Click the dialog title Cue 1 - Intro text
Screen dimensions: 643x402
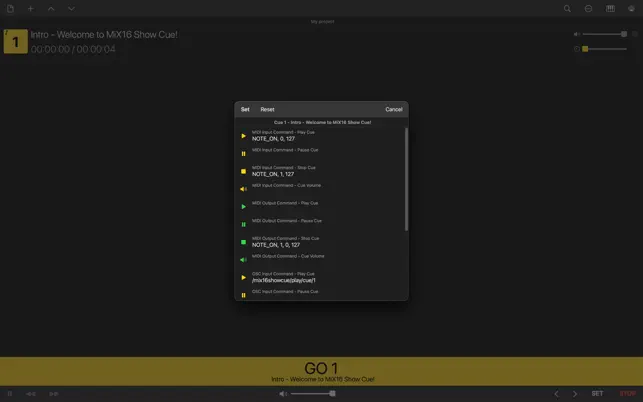322,122
